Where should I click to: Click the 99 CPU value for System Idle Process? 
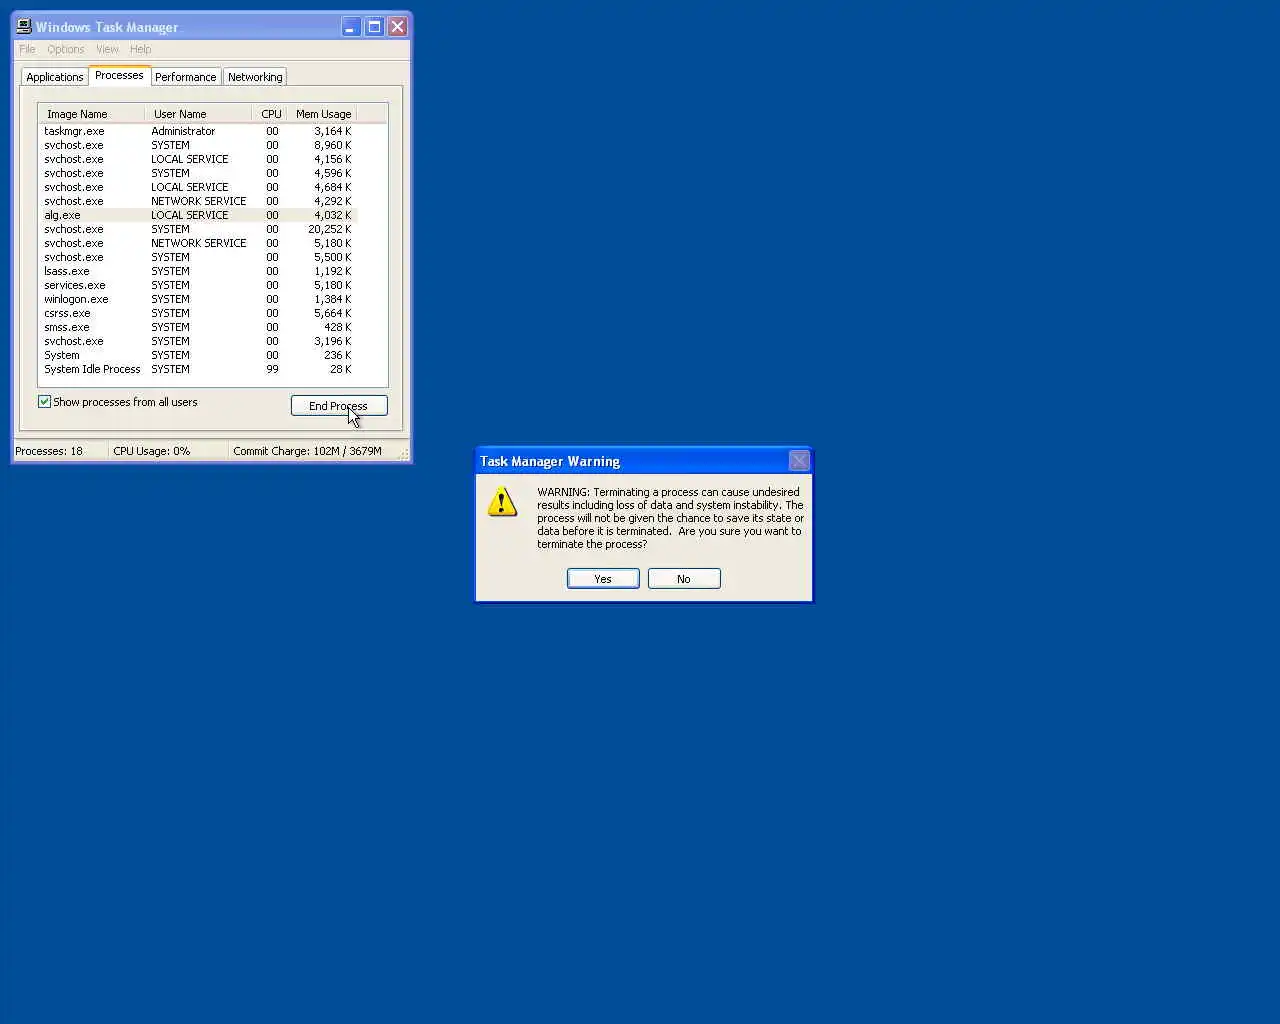pos(272,369)
